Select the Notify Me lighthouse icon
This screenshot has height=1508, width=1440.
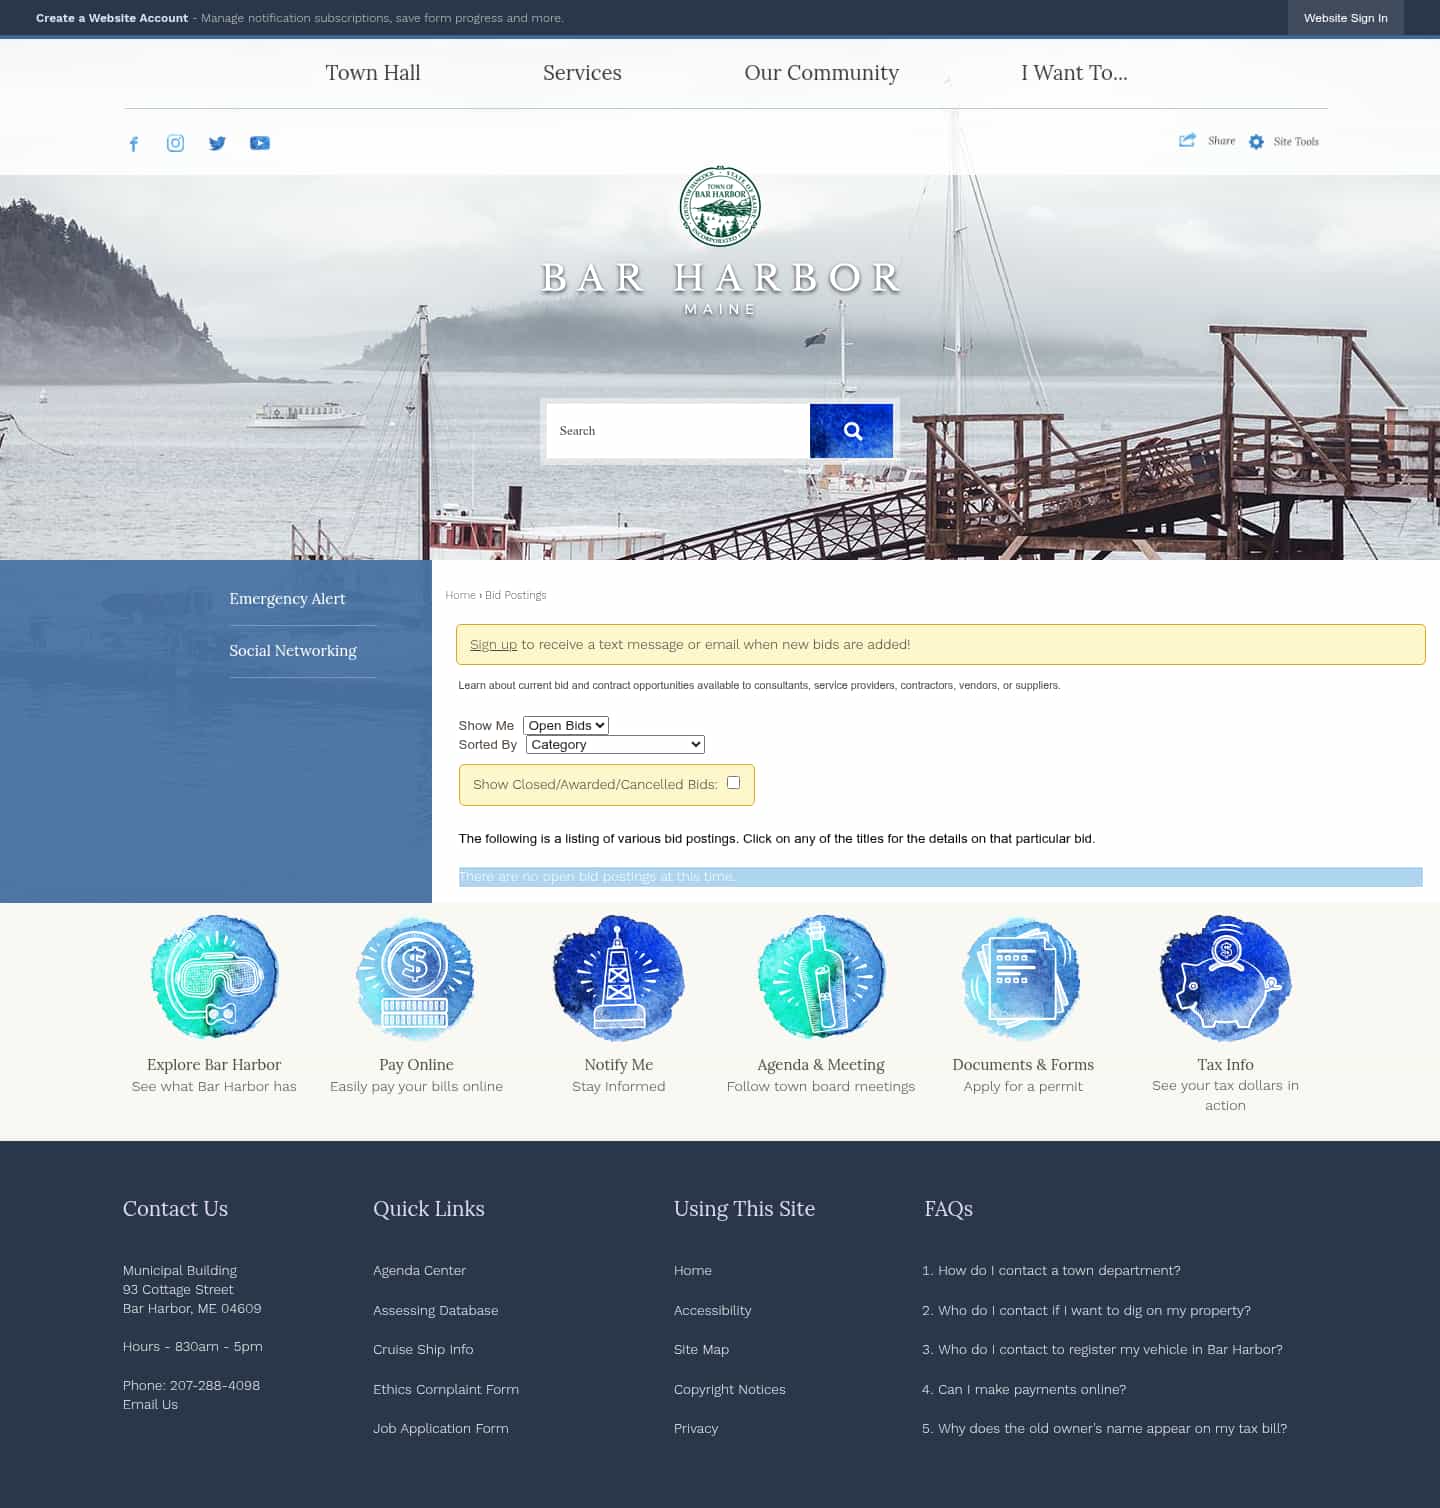(x=618, y=978)
